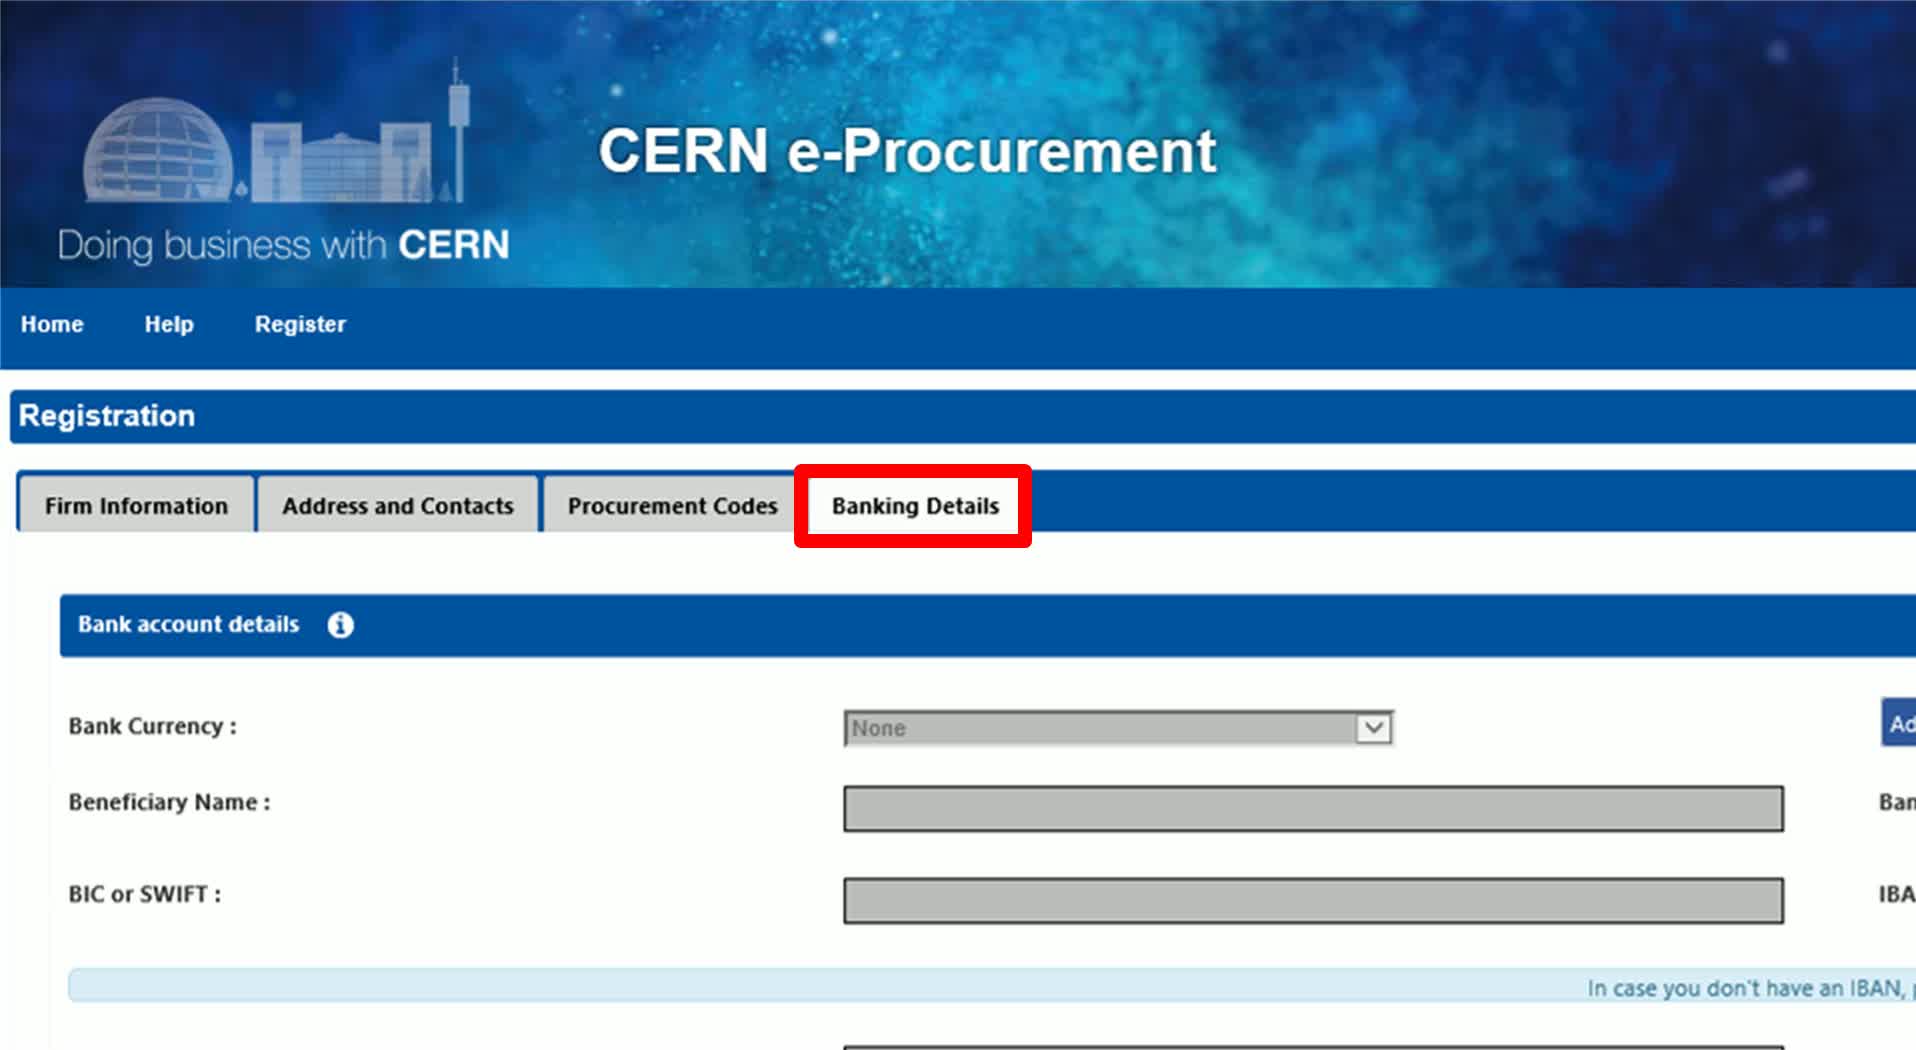Click the Bank account details heading text

point(188,625)
